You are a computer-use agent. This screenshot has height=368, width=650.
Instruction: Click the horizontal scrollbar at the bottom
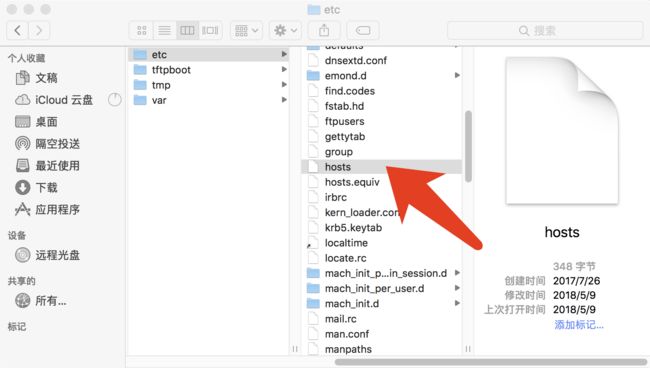click(490, 362)
